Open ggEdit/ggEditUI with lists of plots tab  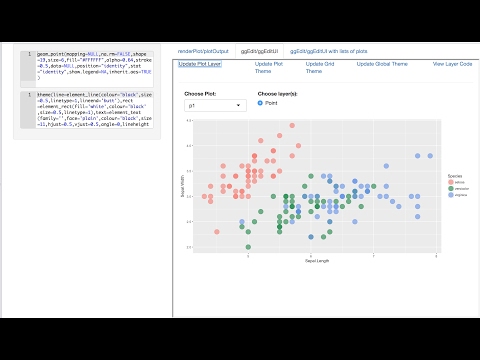pyautogui.click(x=328, y=51)
